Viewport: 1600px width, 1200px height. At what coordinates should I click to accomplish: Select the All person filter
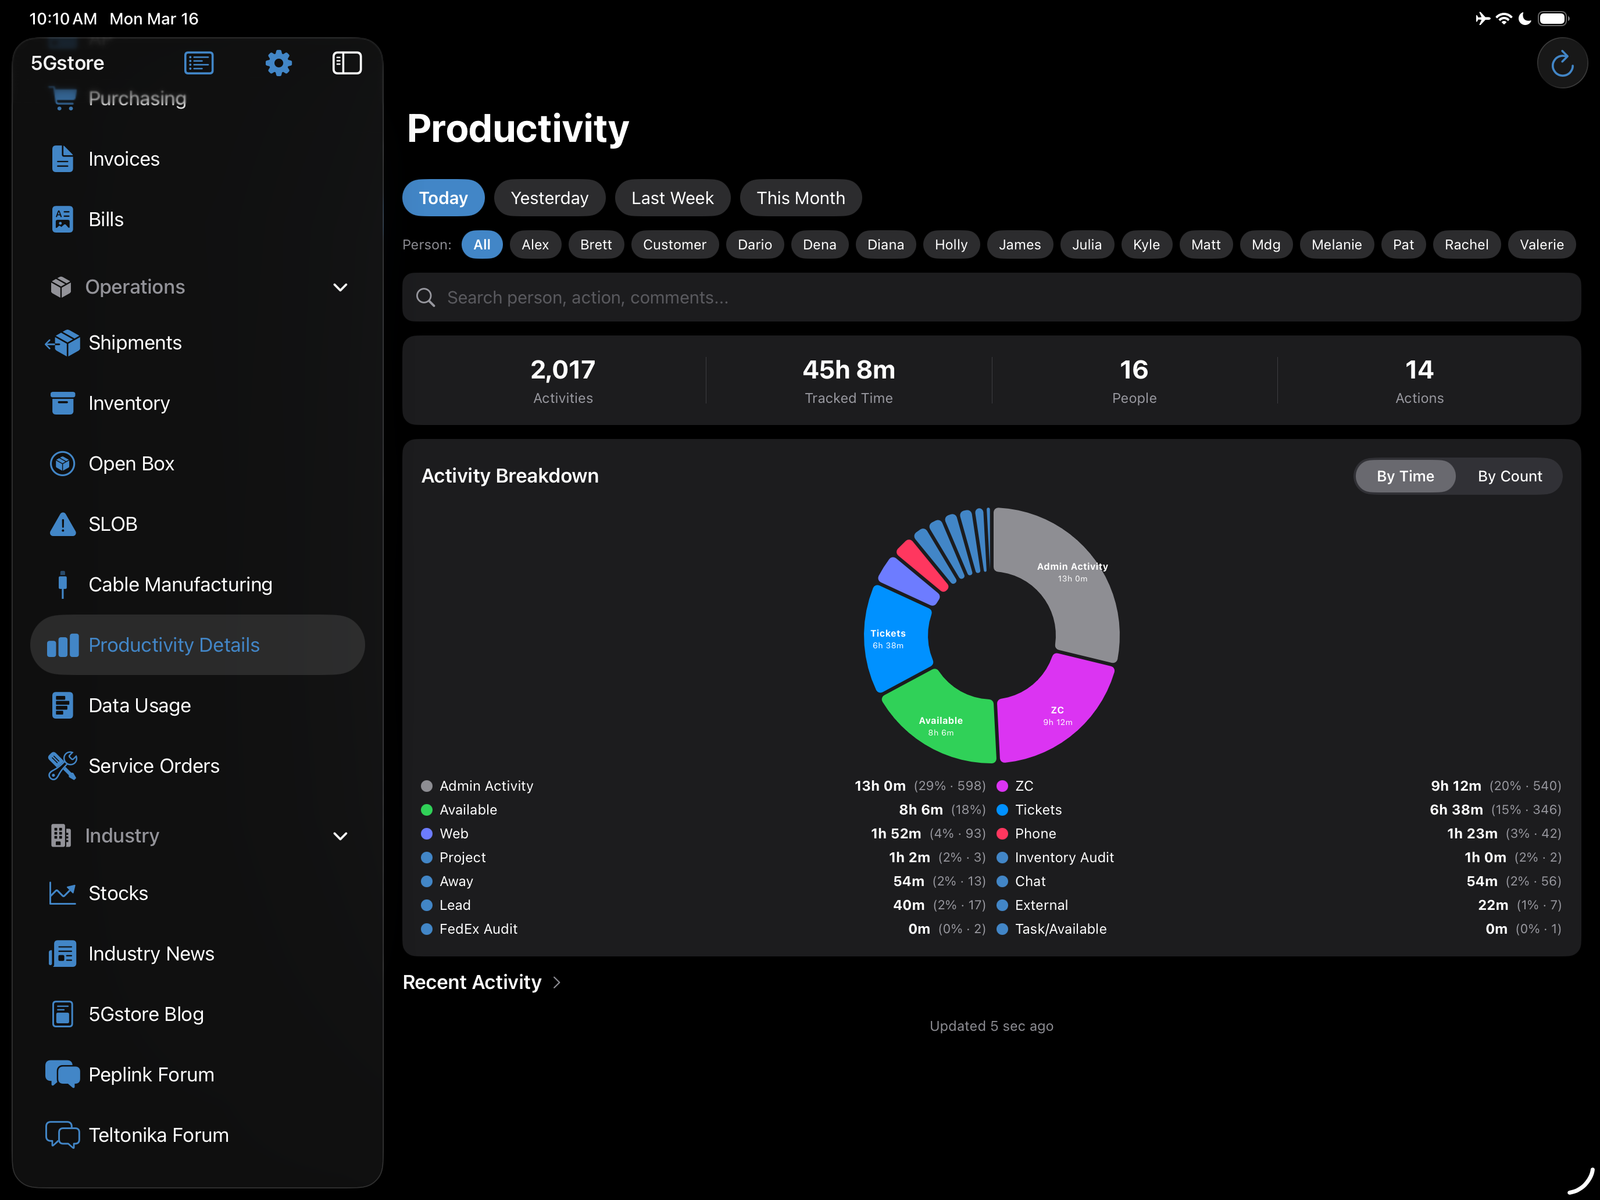click(x=482, y=244)
